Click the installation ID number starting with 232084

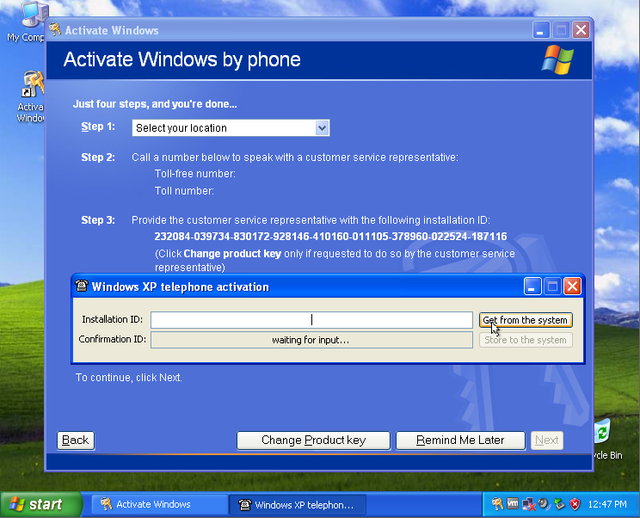click(331, 236)
